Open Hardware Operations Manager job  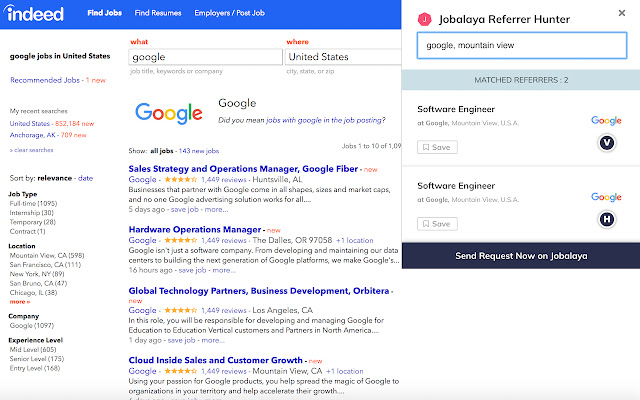coord(195,230)
